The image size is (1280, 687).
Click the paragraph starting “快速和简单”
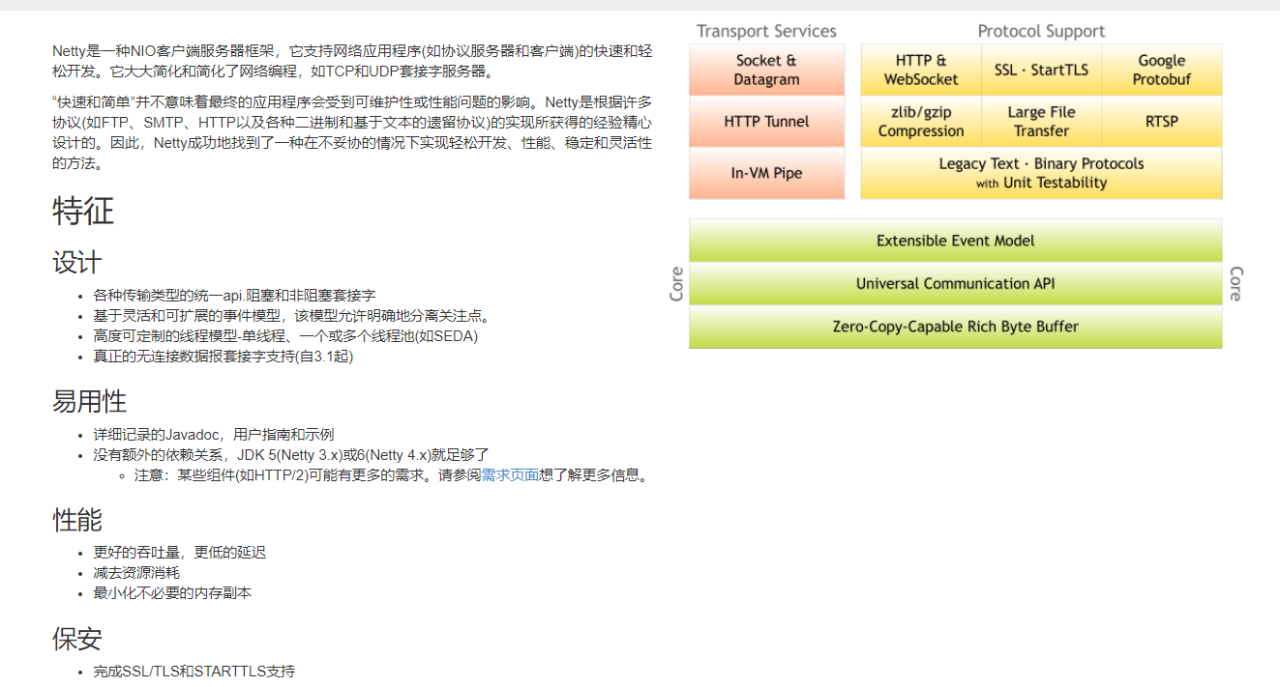coord(352,133)
